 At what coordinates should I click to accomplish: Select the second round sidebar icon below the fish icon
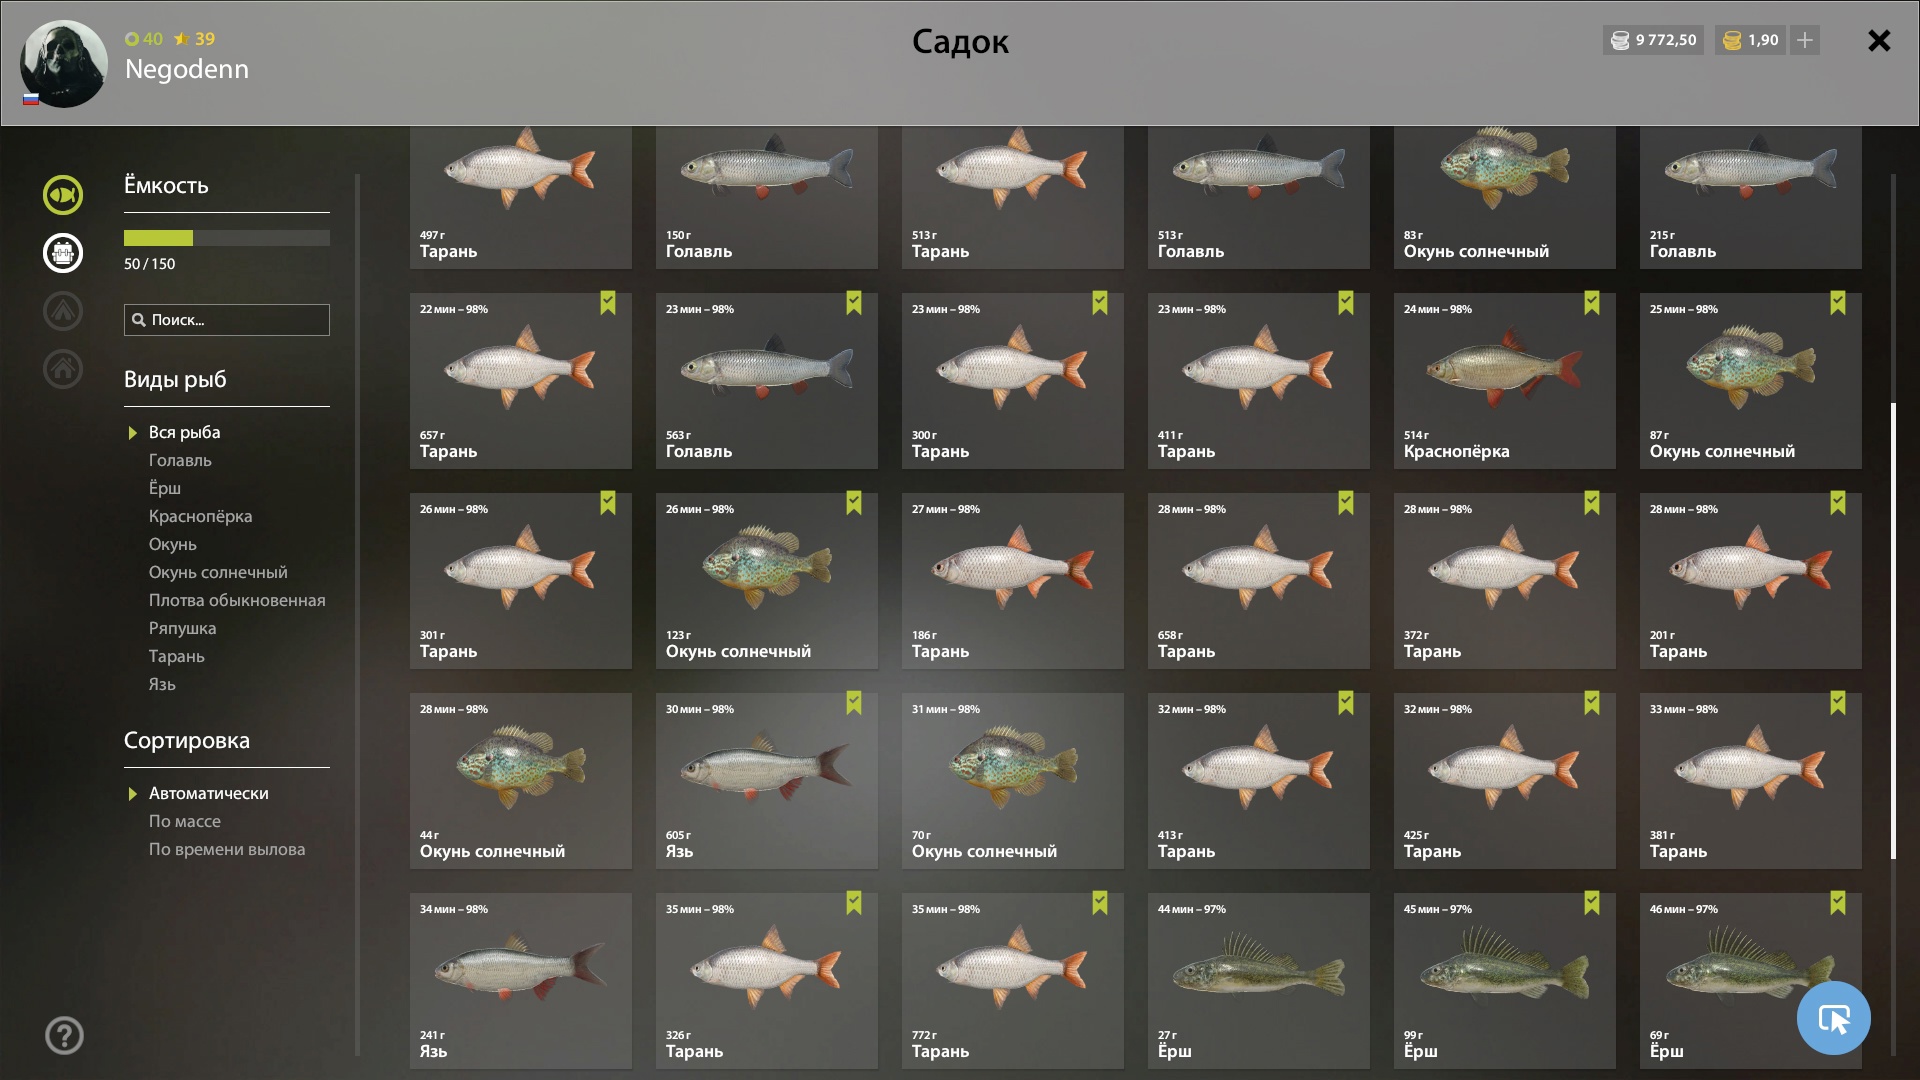[x=62, y=253]
